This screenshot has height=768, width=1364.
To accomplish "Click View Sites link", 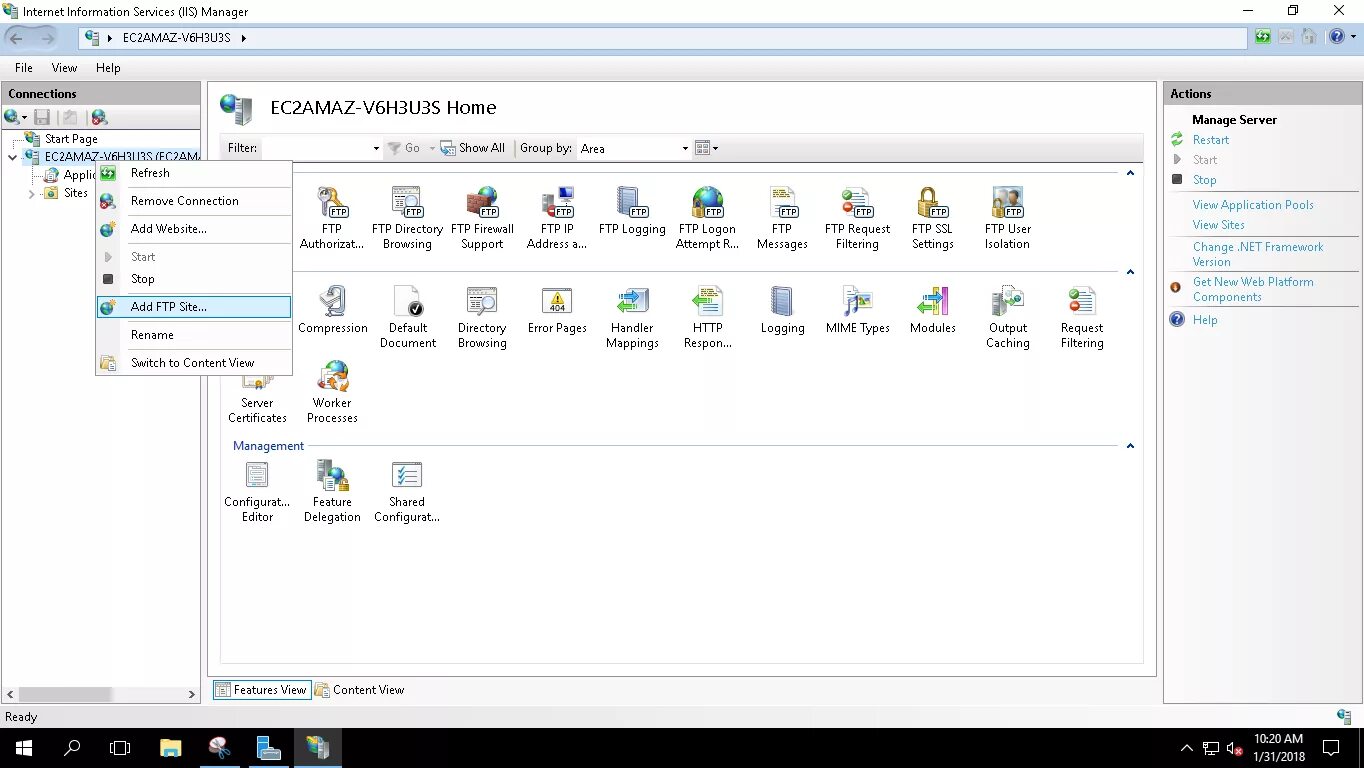I will (1218, 225).
